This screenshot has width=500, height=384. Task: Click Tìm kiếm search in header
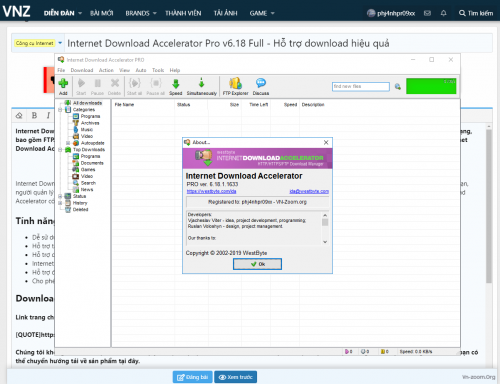[476, 13]
